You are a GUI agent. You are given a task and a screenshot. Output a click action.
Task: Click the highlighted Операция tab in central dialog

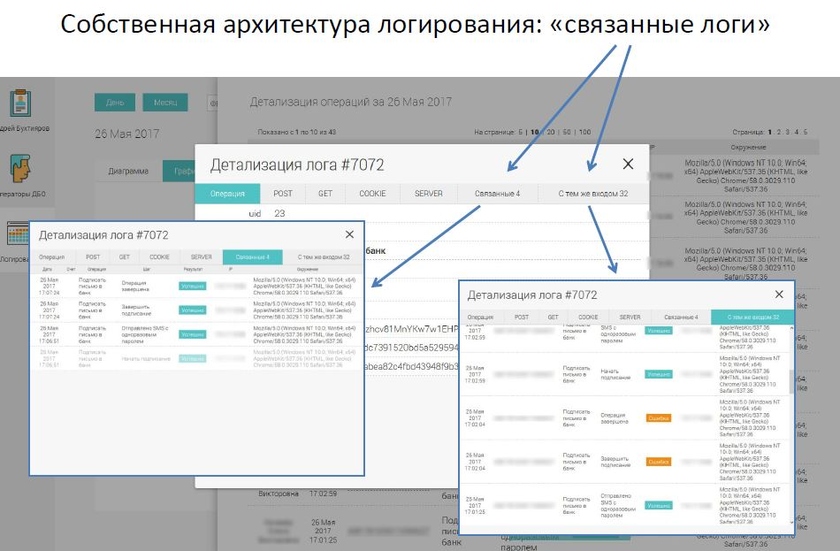[227, 193]
